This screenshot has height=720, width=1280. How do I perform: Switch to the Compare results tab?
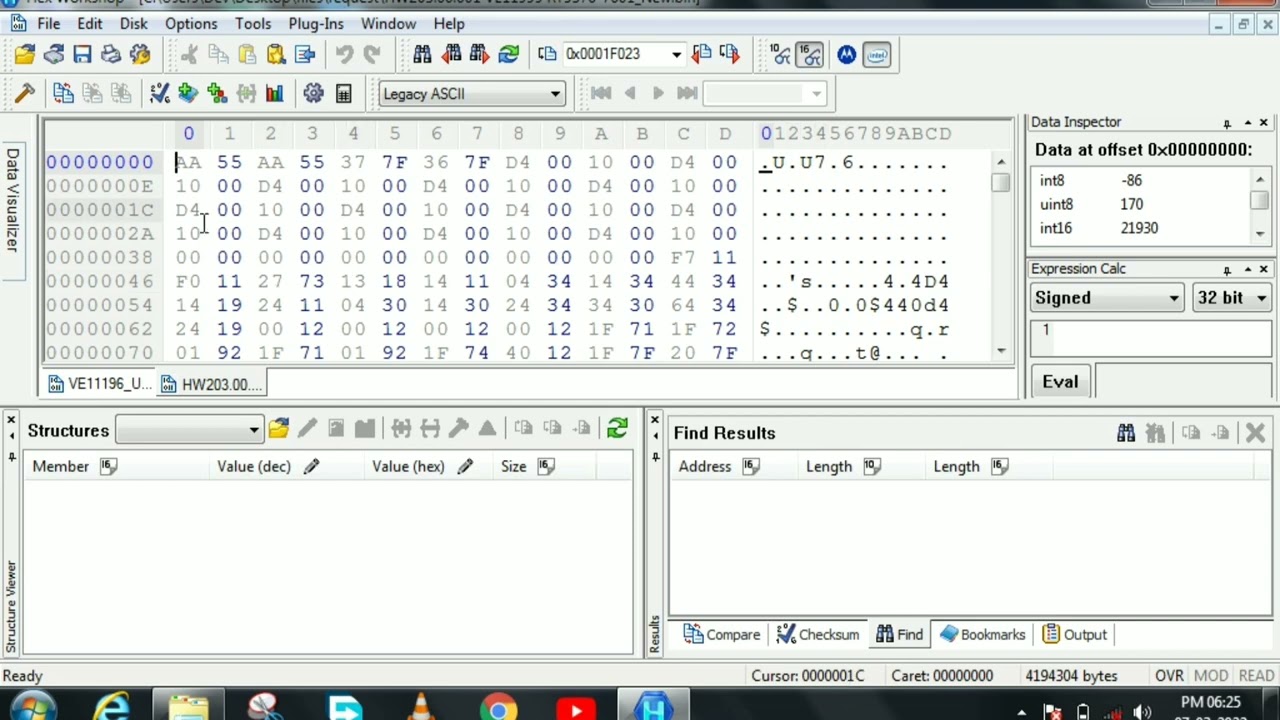click(x=722, y=635)
